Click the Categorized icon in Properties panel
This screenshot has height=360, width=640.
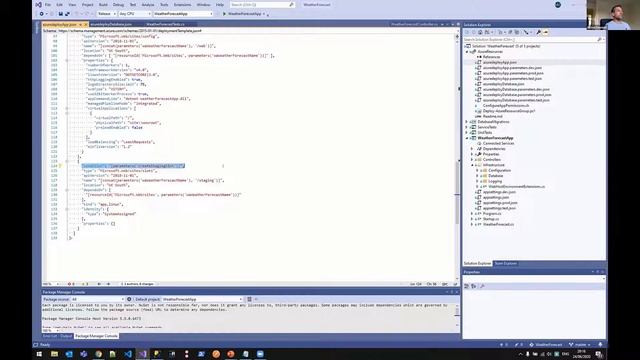467,286
